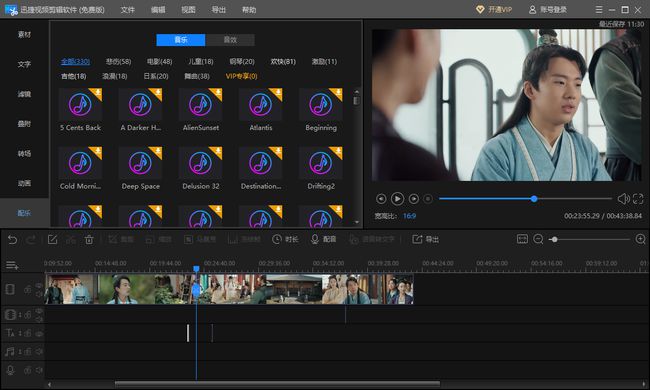Delete the selected clip with trash icon
The width and height of the screenshot is (650, 390).
tap(89, 240)
